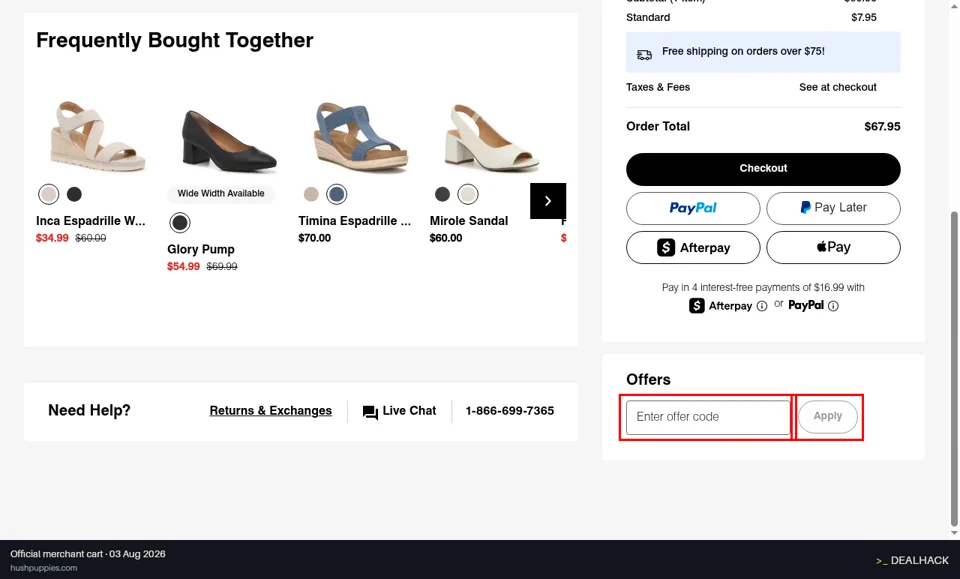The image size is (960, 579).
Task: Start a Live Chat
Action: [399, 411]
